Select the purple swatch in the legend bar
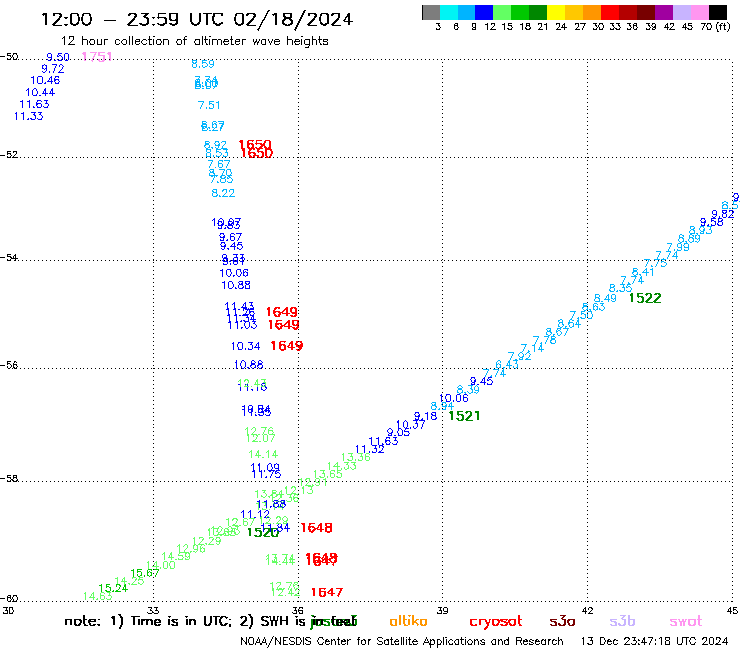 pyautogui.click(x=664, y=12)
